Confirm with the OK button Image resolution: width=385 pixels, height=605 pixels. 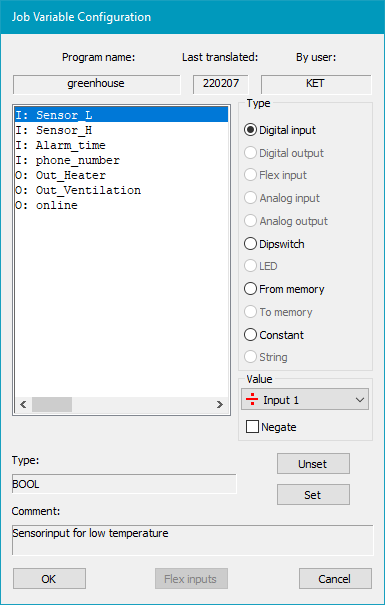(x=49, y=578)
